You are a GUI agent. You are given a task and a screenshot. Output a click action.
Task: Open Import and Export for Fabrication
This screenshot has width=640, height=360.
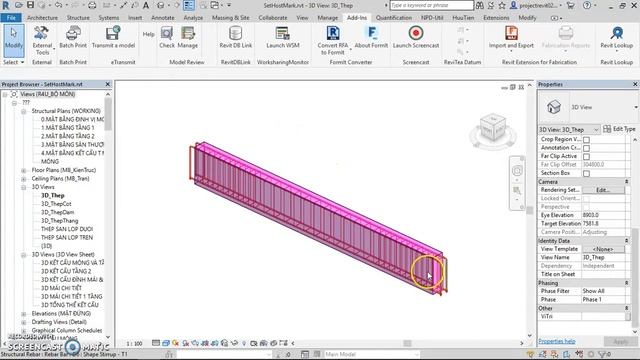[x=511, y=38]
